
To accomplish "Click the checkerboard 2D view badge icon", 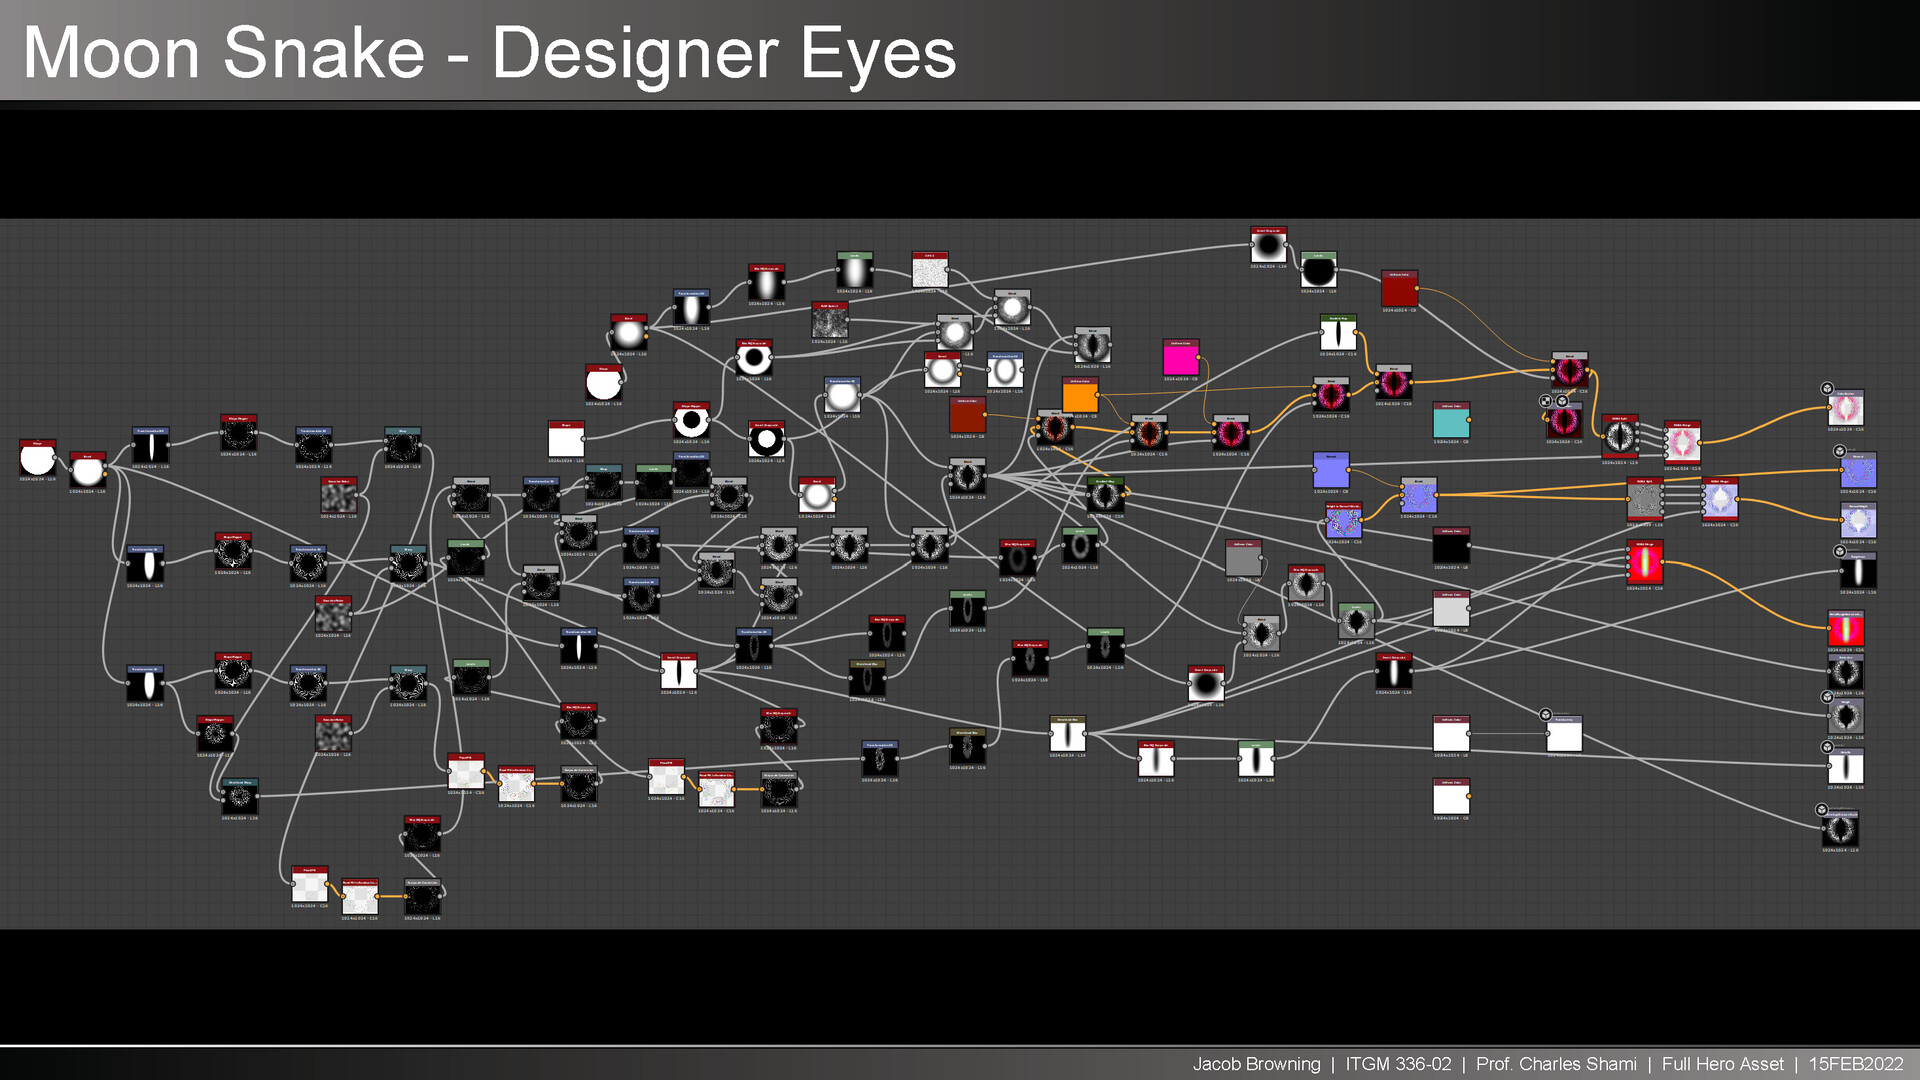I will pyautogui.click(x=1546, y=401).
